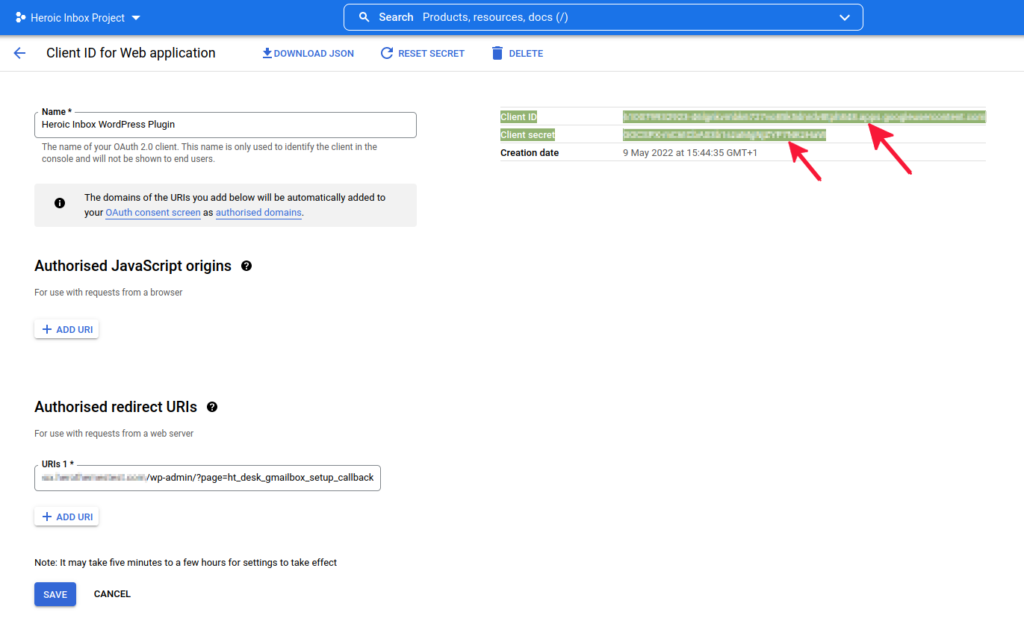
Task: Select the Client ID value text
Action: tap(804, 117)
